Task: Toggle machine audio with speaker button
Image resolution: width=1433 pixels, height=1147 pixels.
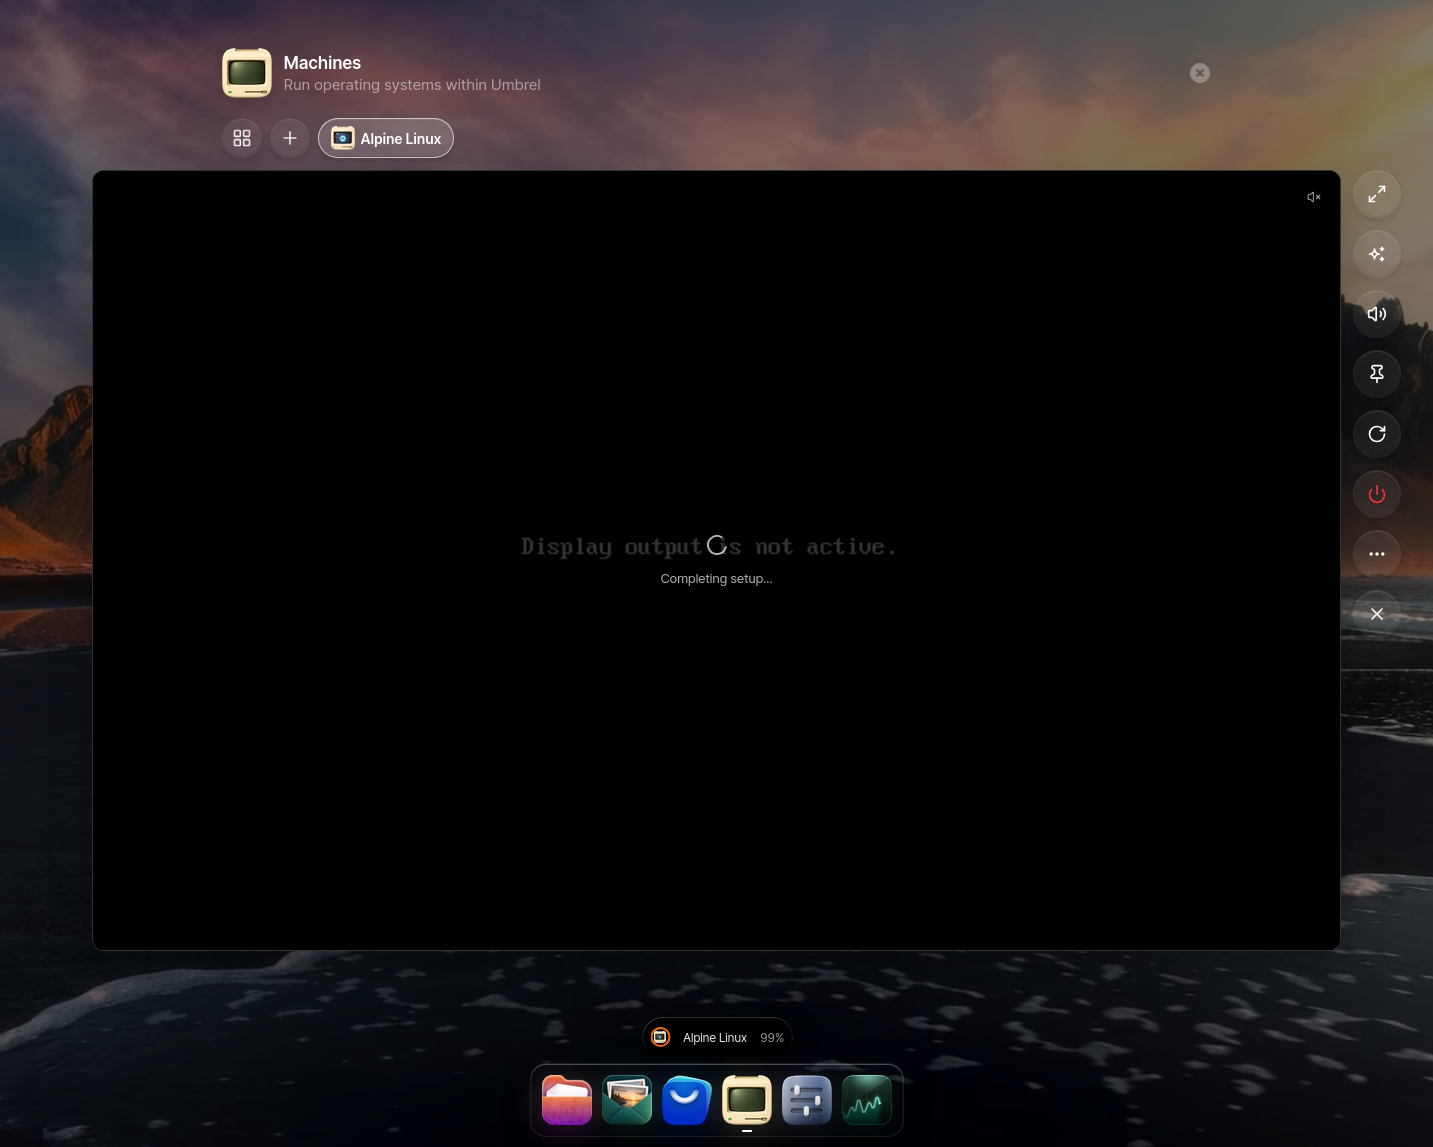Action: click(x=1377, y=314)
